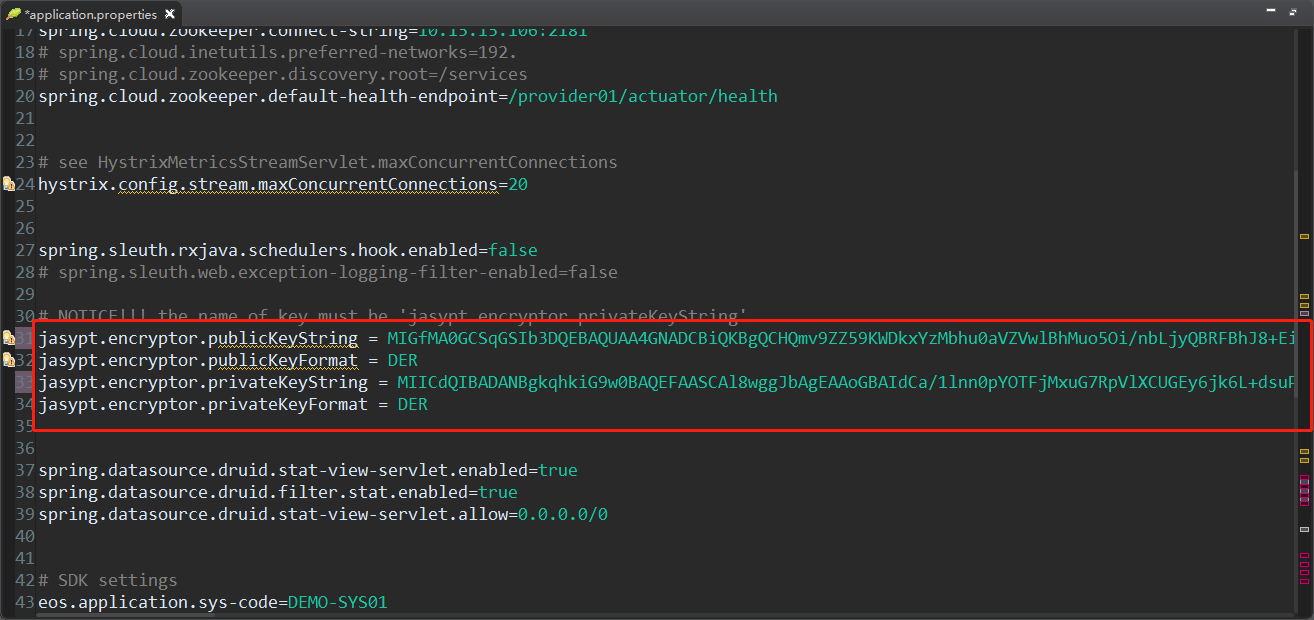
Task: Click the 0.0.0.0/0 allow value
Action: [562, 514]
